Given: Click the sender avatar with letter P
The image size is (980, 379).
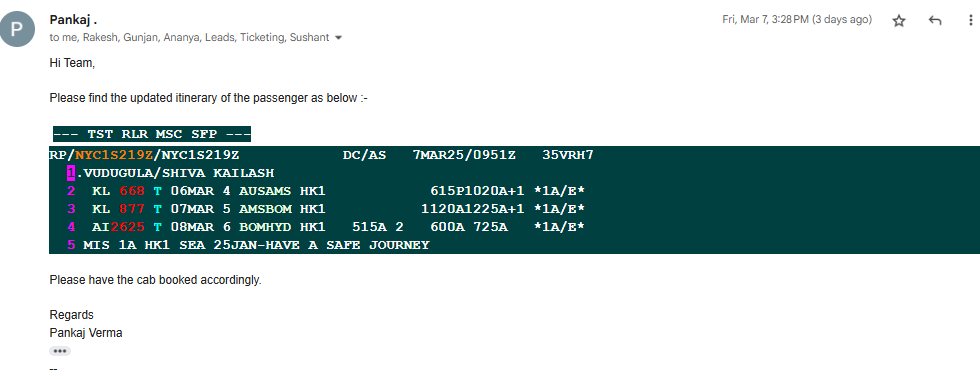Looking at the screenshot, I should point(17,29).
